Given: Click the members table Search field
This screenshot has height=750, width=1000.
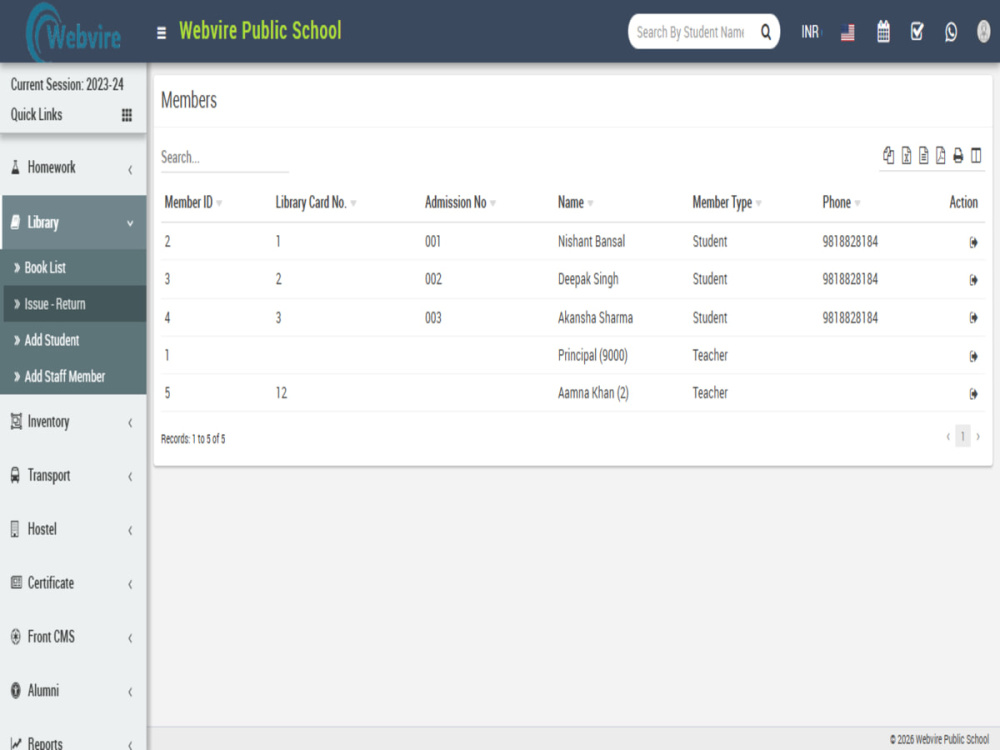Looking at the screenshot, I should (x=224, y=158).
